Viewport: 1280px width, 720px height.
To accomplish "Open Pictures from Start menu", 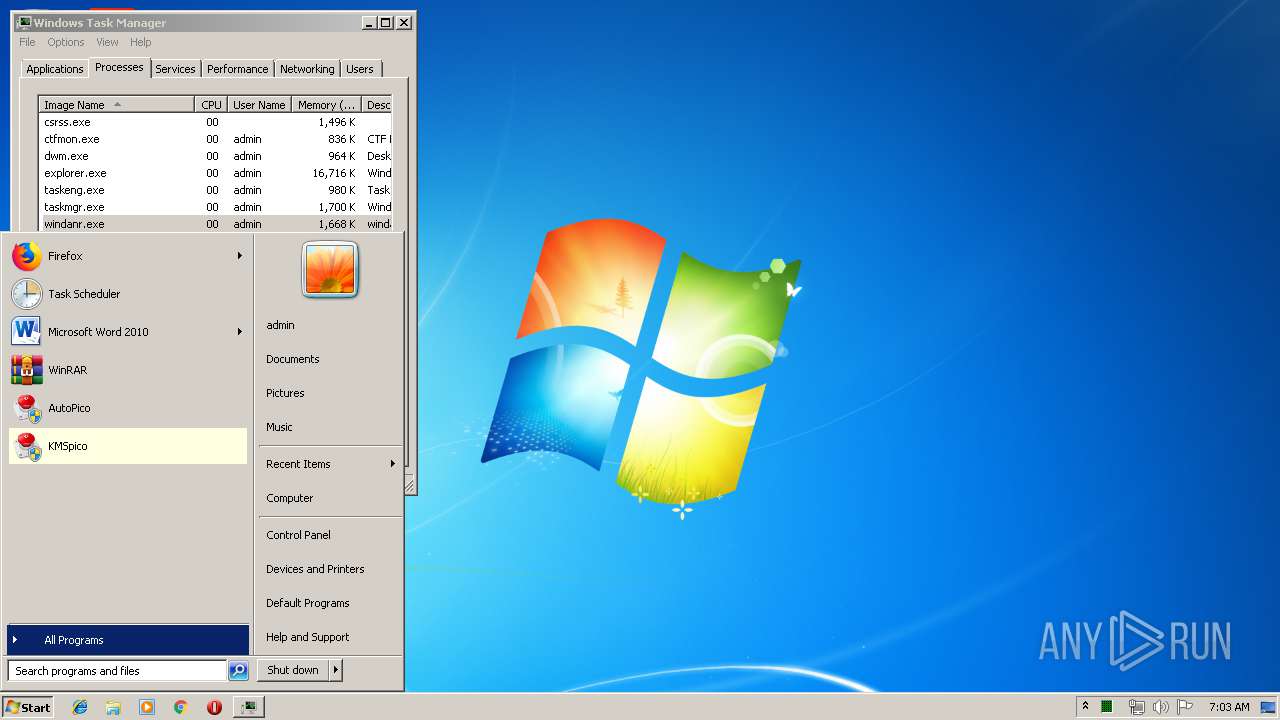I will [x=285, y=393].
